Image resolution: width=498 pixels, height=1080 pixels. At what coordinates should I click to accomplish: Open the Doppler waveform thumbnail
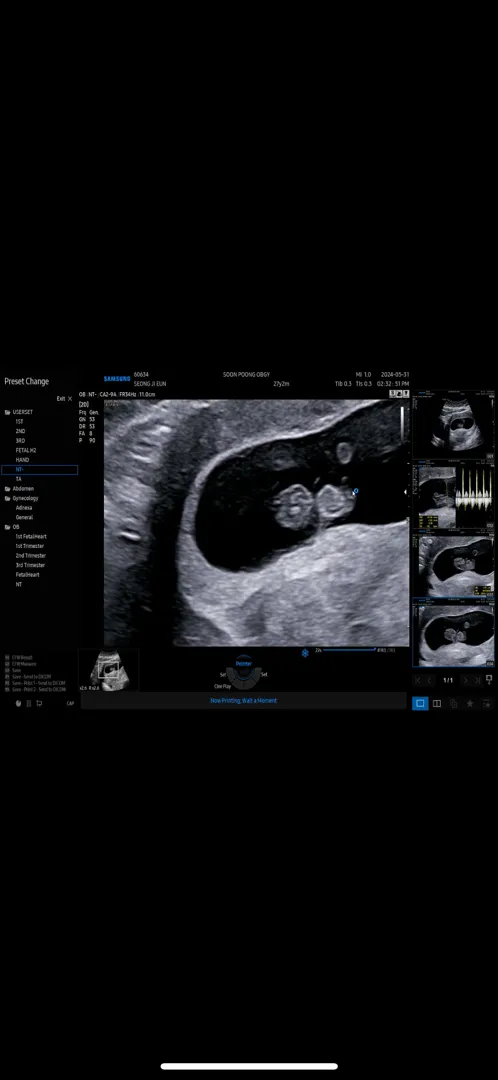pos(453,496)
